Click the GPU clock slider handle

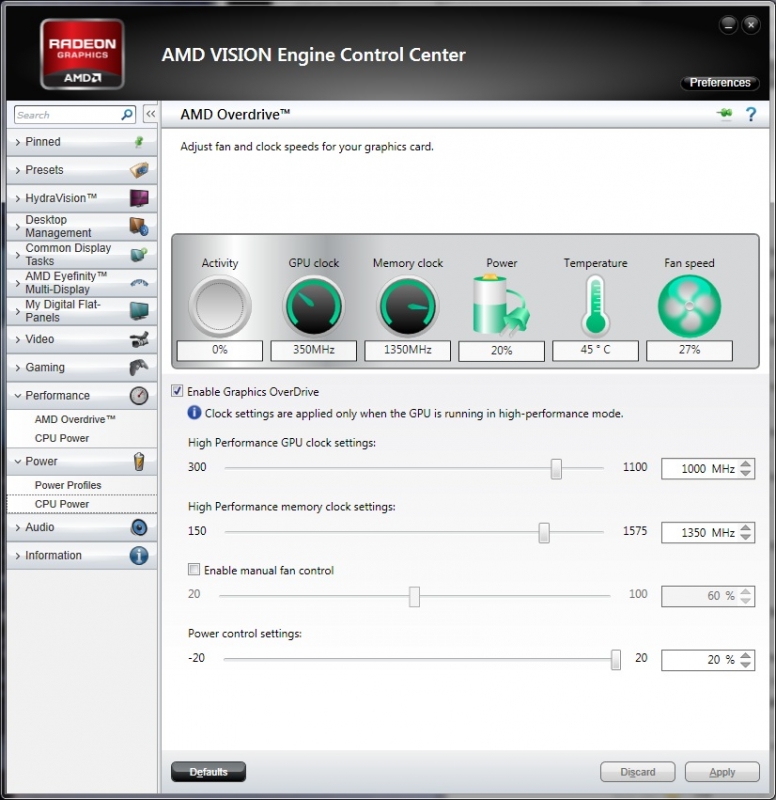(556, 469)
